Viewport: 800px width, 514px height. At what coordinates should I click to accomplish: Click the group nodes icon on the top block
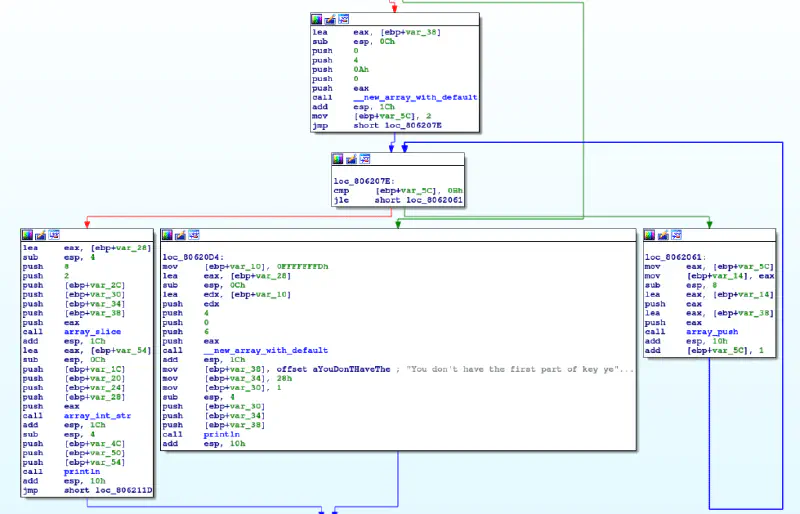343,19
